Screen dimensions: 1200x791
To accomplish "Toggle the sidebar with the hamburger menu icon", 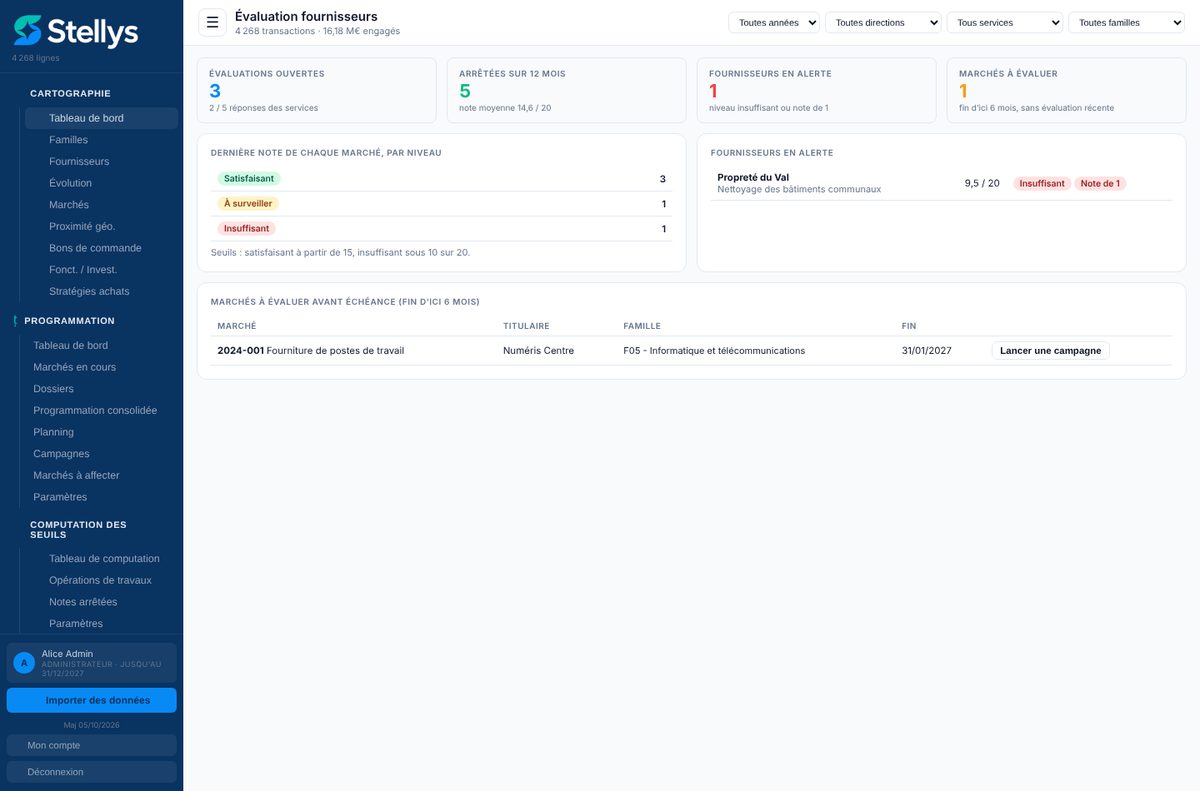I will tap(212, 22).
